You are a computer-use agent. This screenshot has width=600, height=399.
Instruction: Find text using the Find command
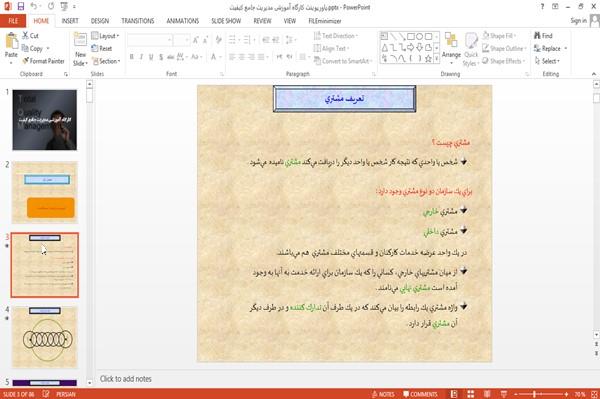coord(543,36)
